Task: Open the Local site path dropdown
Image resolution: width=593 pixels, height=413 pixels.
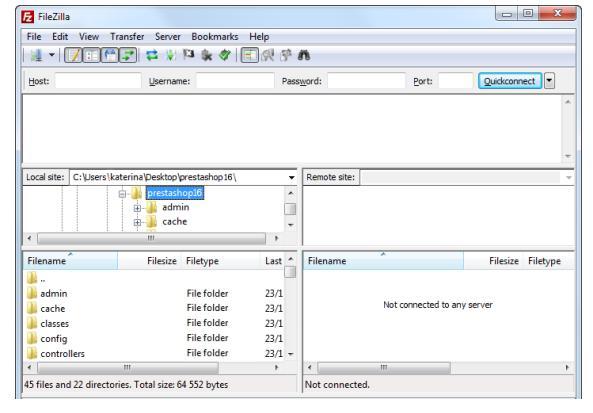Action: tap(291, 177)
